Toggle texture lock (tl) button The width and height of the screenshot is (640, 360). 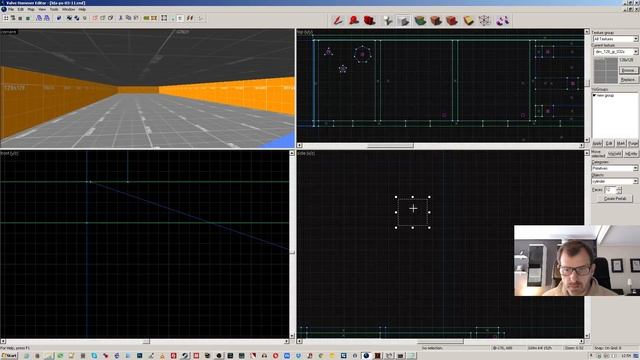(180, 18)
